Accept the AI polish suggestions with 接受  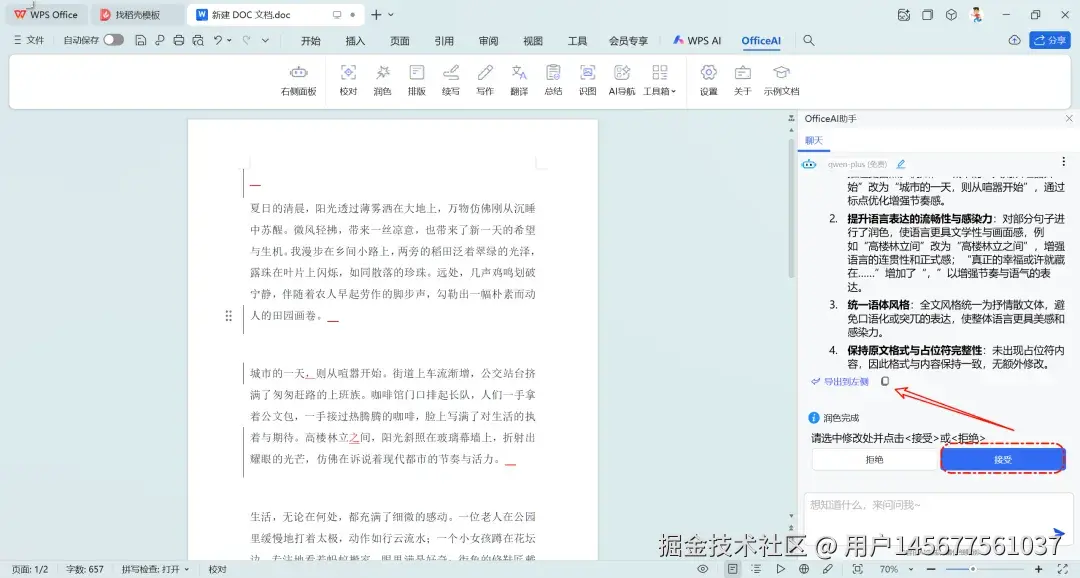click(1003, 459)
